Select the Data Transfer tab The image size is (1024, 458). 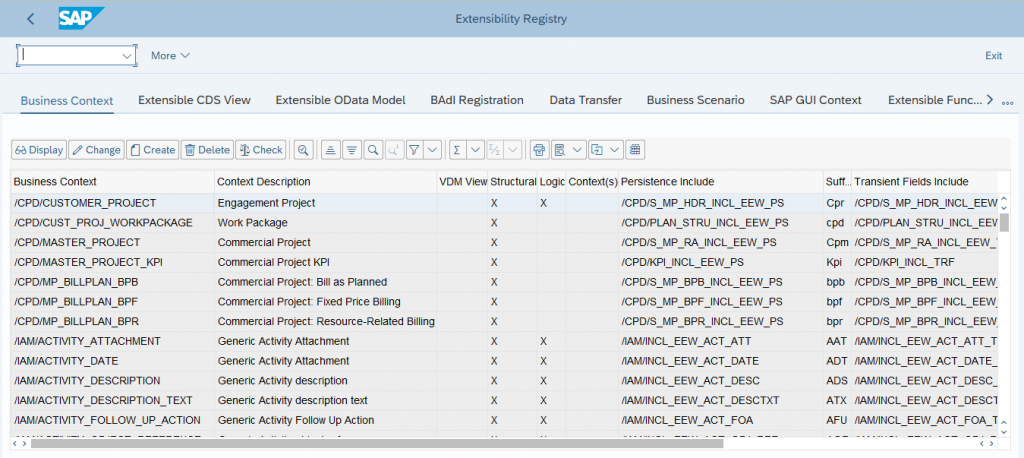[586, 100]
